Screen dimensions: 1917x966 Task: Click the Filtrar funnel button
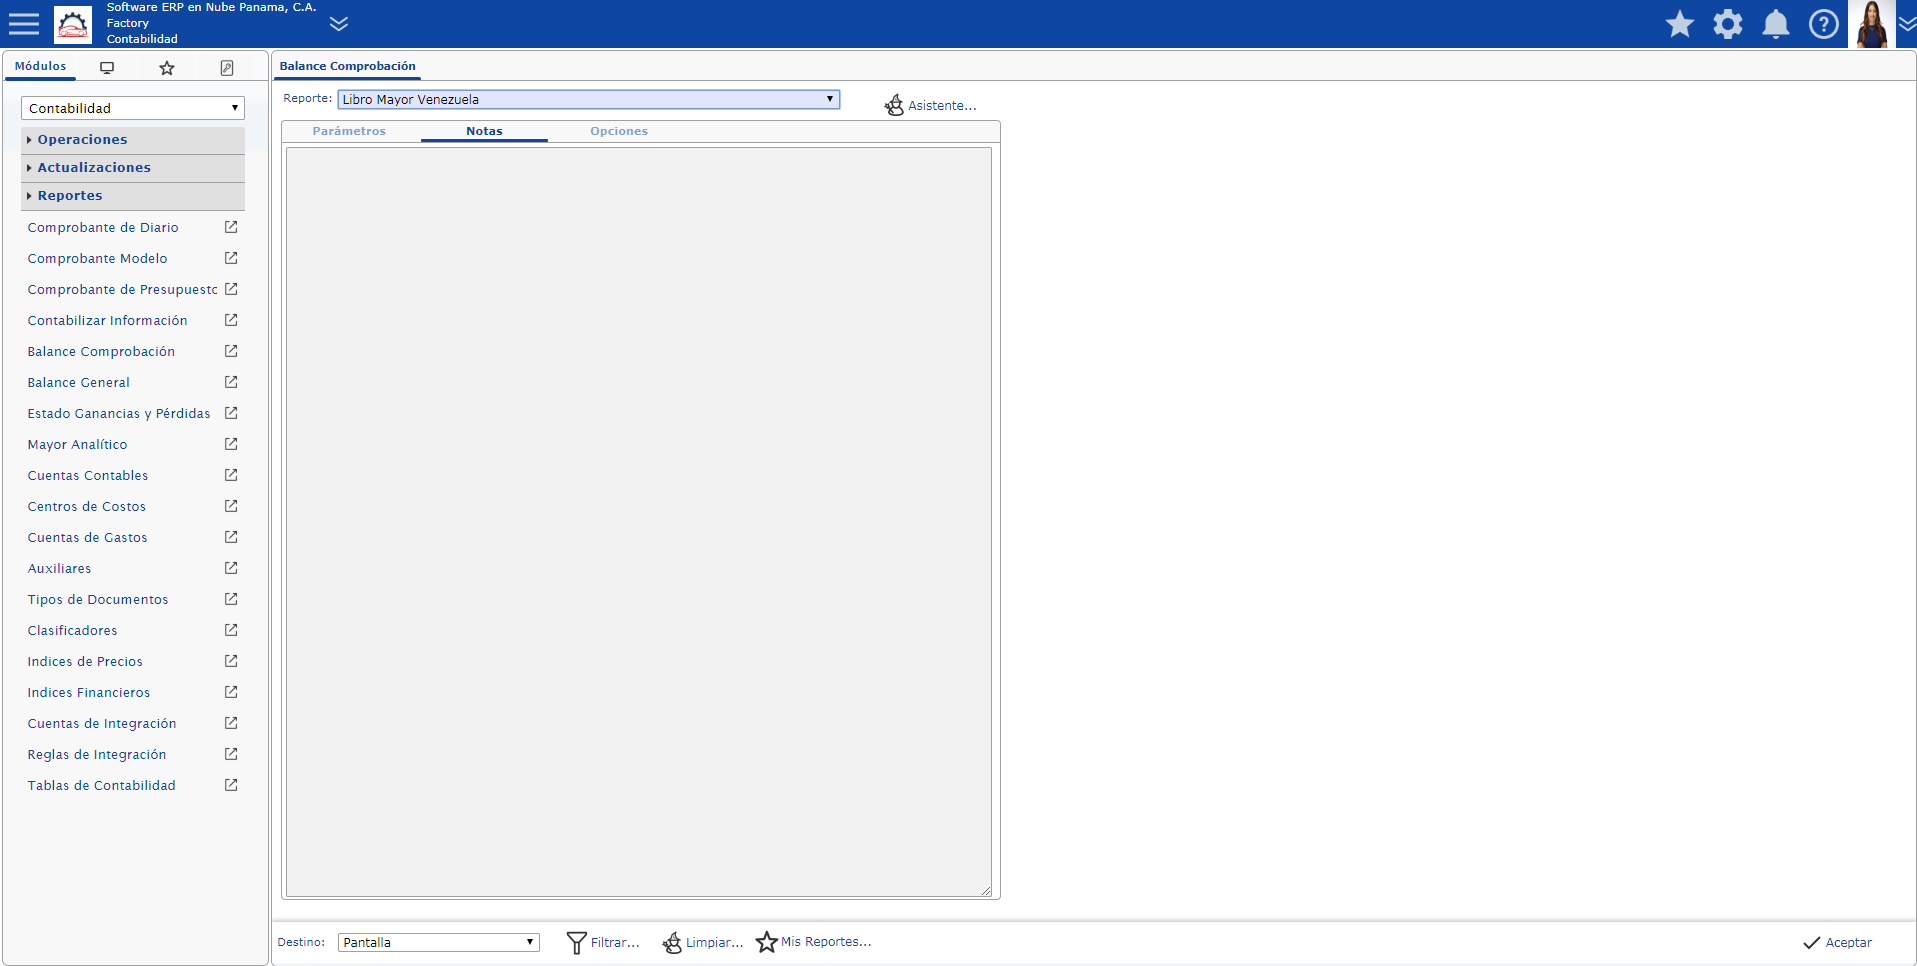[603, 942]
